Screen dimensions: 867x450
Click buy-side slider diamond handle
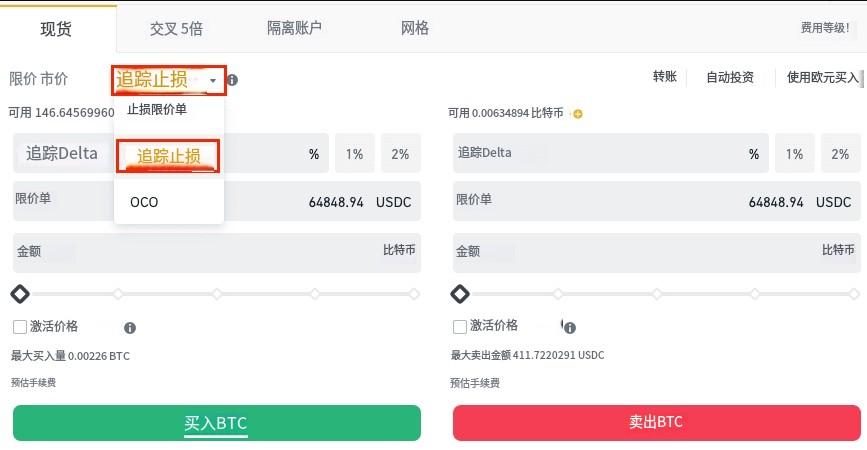pyautogui.click(x=19, y=294)
